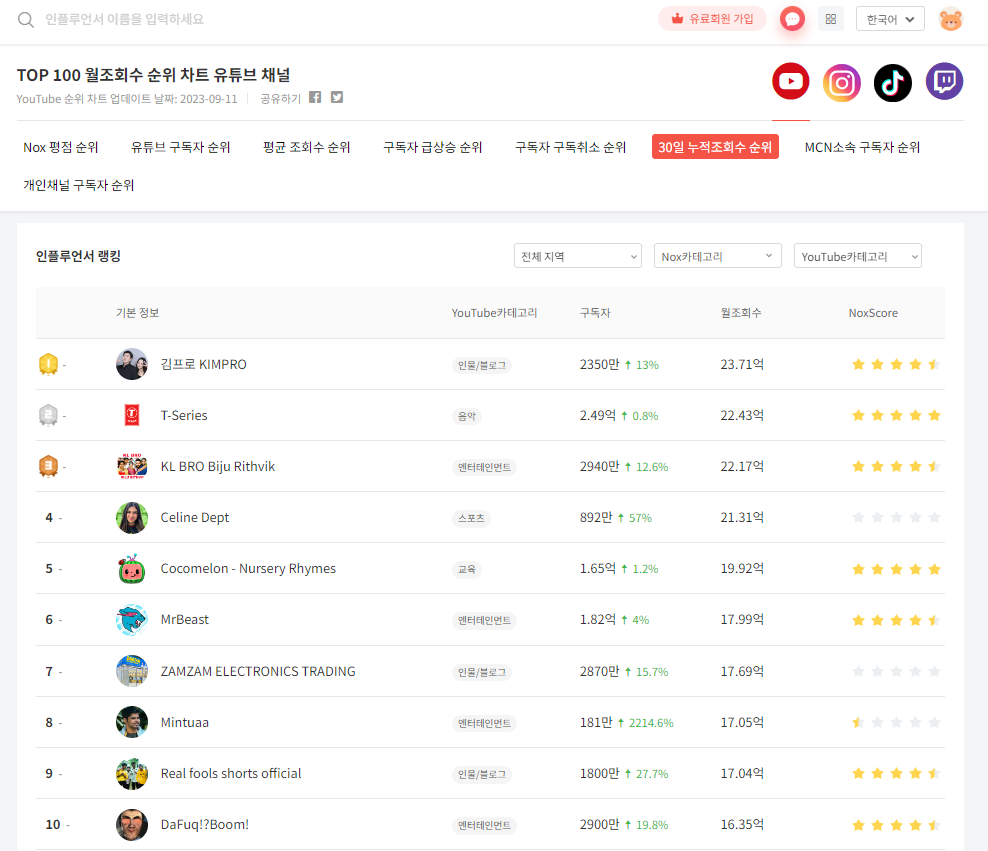Select the Twitch platform icon
This screenshot has width=988, height=851.
pyautogui.click(x=944, y=81)
